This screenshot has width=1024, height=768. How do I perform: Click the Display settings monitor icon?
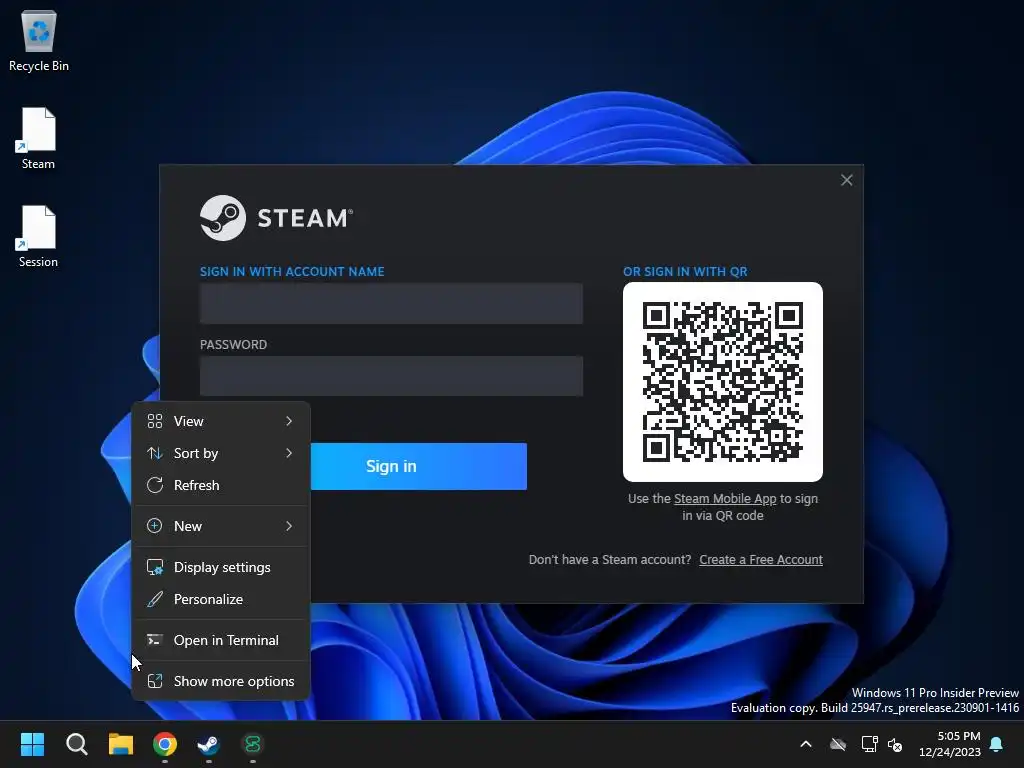tap(155, 567)
